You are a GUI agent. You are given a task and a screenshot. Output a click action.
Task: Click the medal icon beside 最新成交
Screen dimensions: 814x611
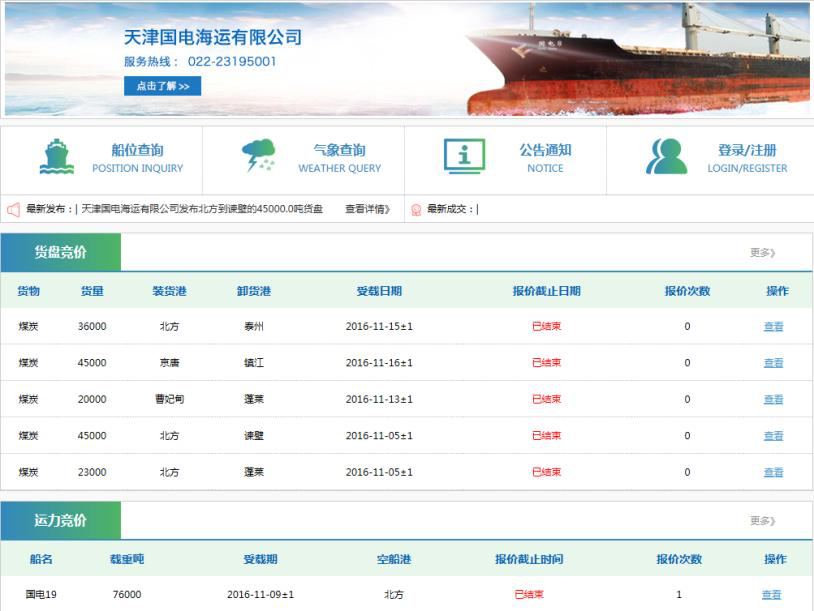(416, 210)
